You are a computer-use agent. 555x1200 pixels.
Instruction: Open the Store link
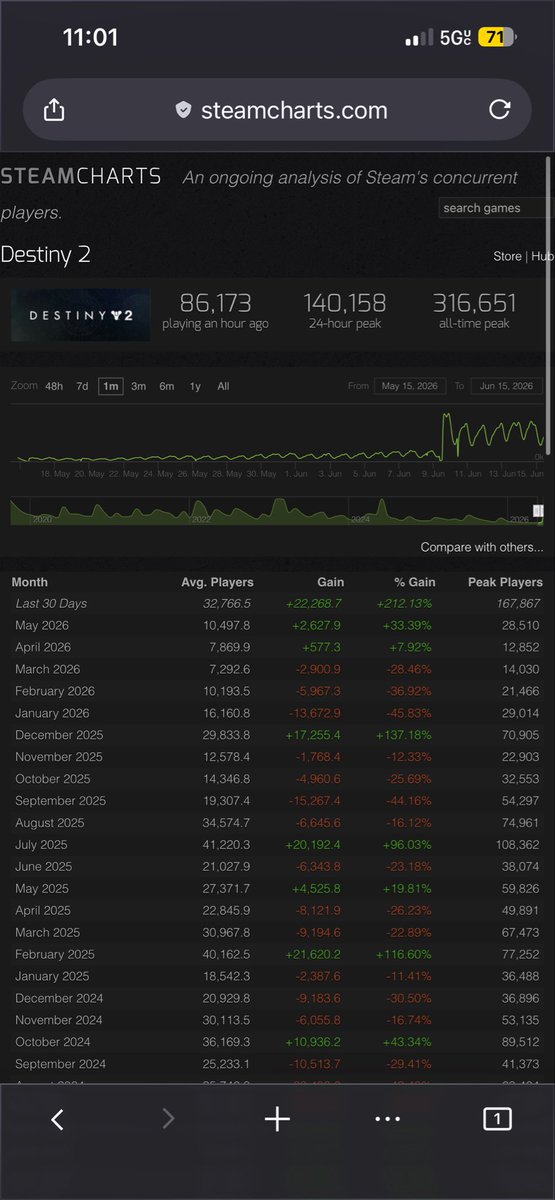[507, 256]
